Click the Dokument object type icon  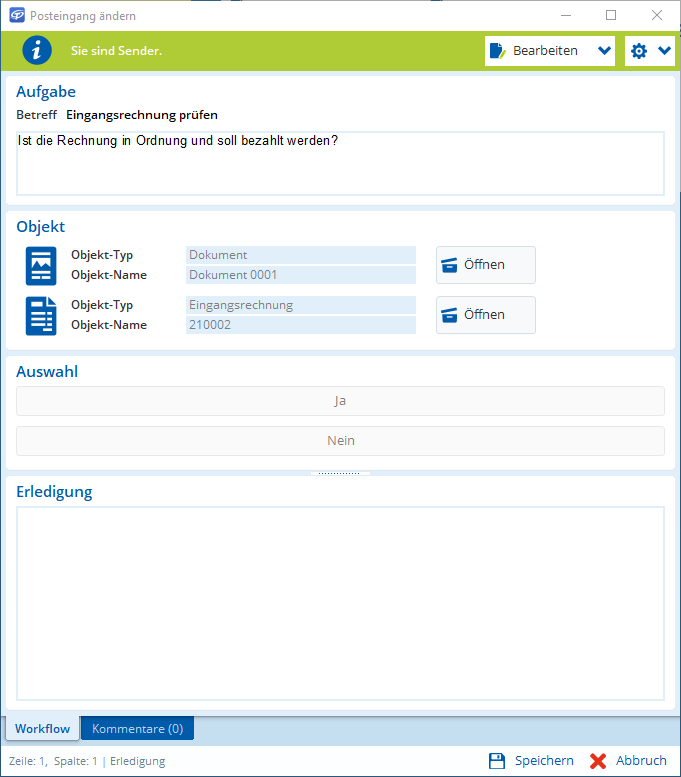point(41,265)
